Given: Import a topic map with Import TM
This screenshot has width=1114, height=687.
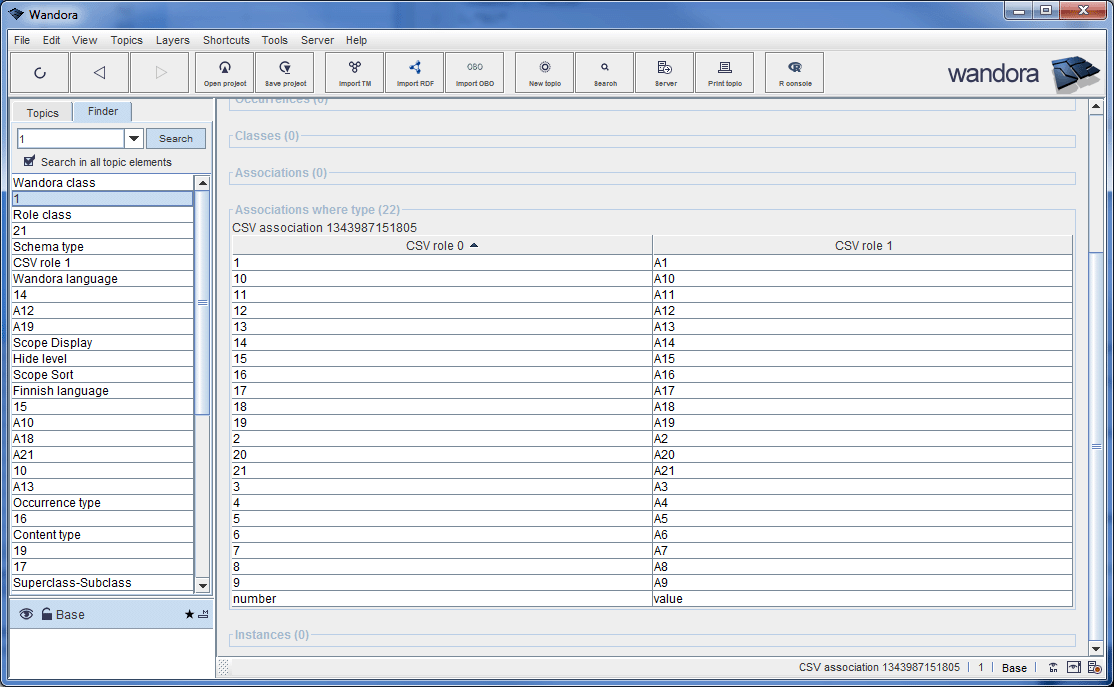Looking at the screenshot, I should tap(354, 72).
